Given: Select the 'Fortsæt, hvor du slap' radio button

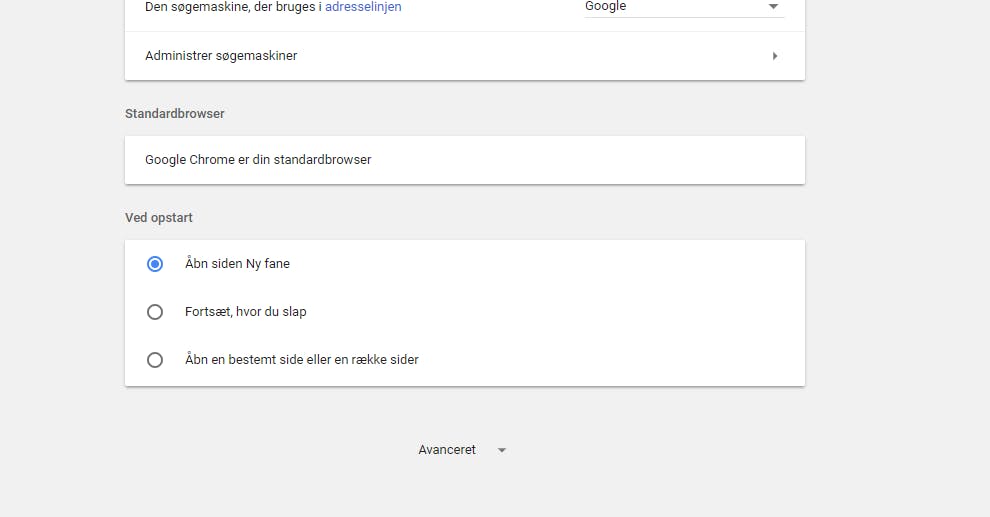Looking at the screenshot, I should [x=155, y=312].
